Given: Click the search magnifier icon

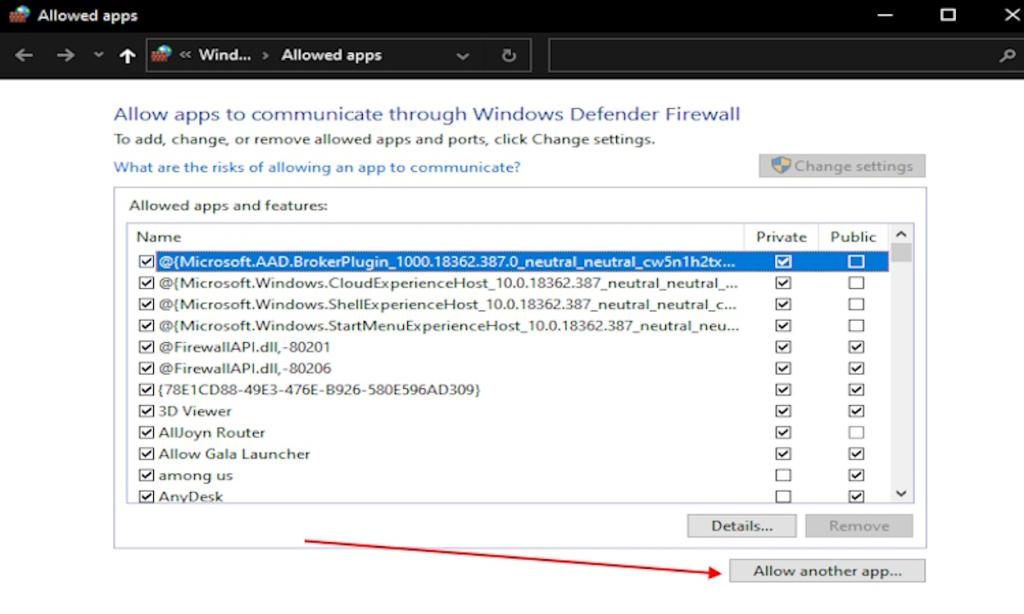Looking at the screenshot, I should coord(1007,56).
